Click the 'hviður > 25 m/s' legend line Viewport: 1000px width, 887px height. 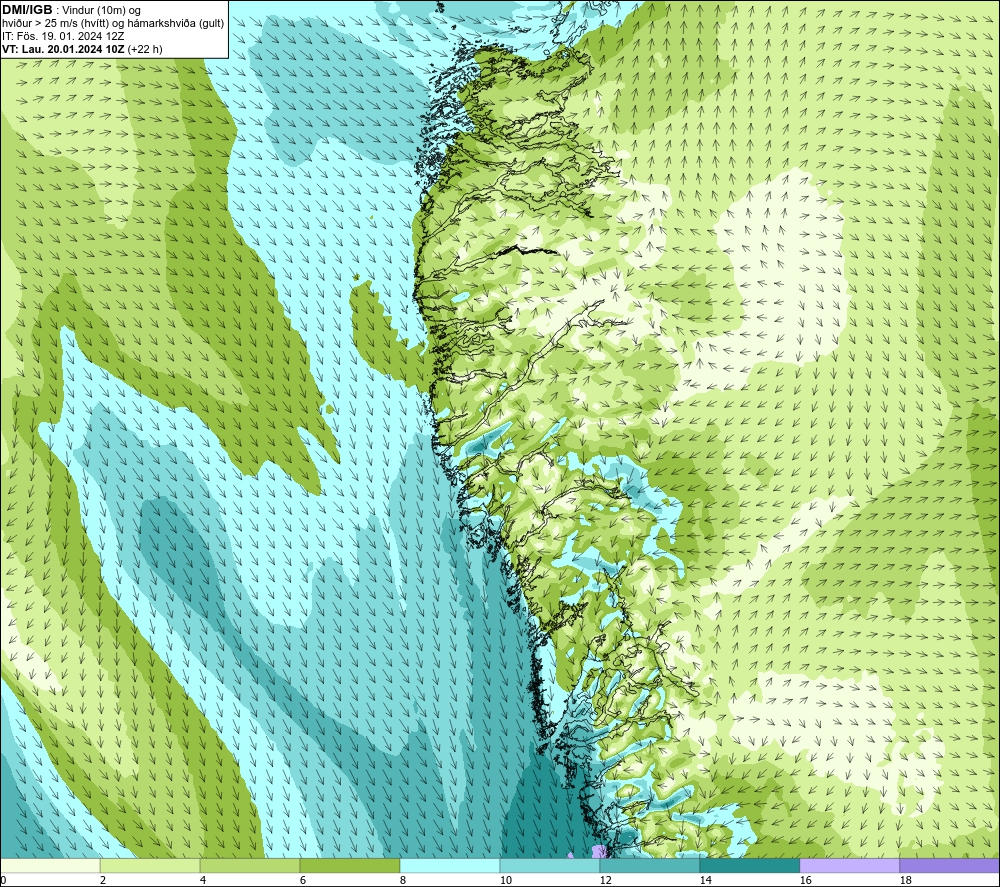[x=113, y=23]
